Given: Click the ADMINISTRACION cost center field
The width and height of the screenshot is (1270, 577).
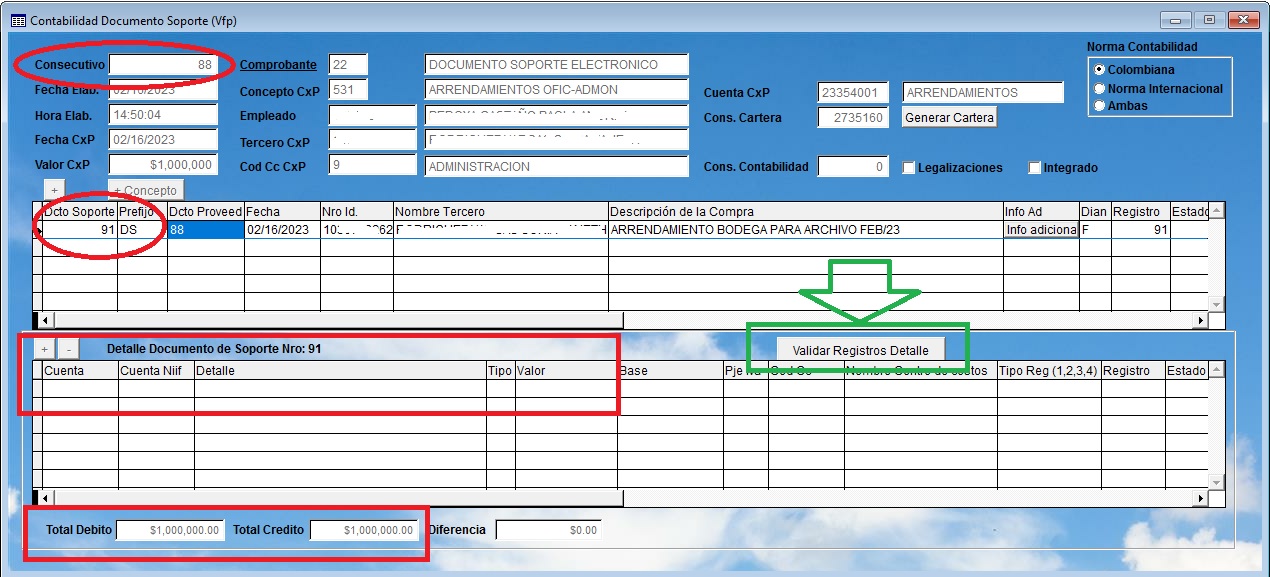Looking at the screenshot, I should click(557, 165).
